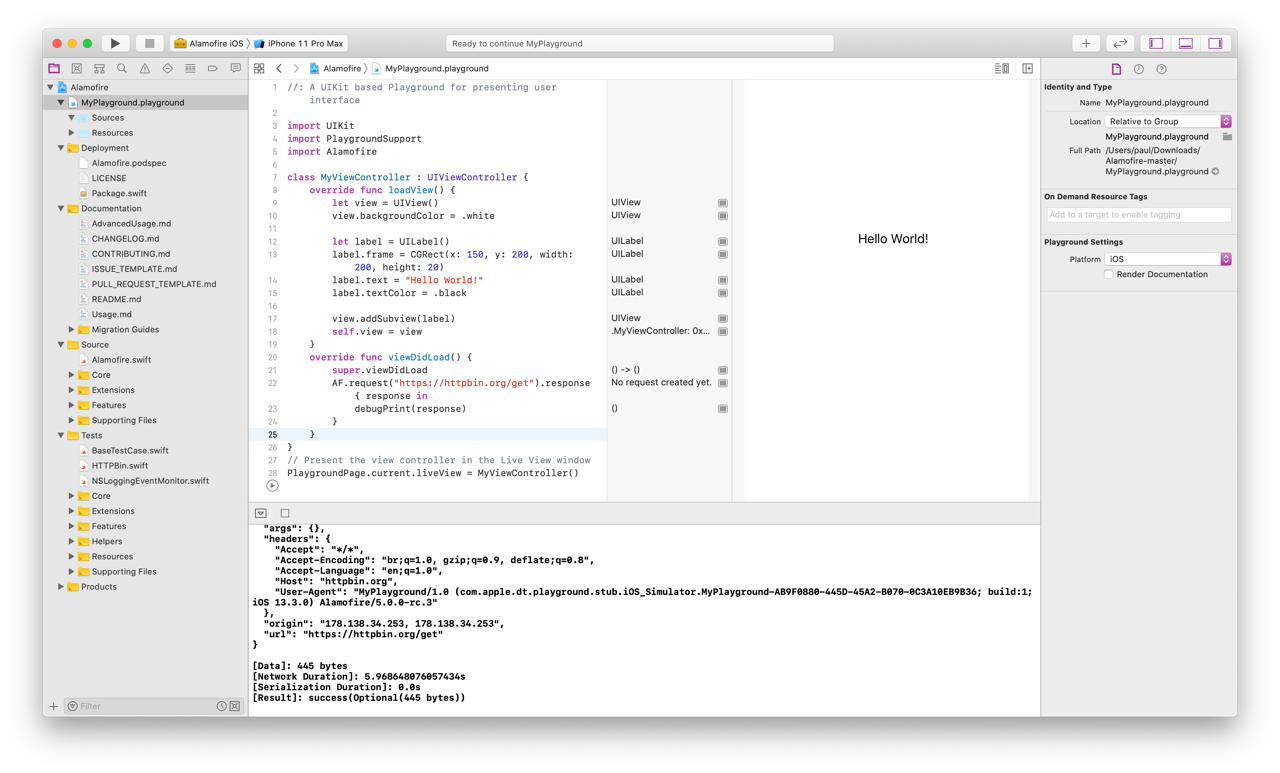Open the README.md file
The image size is (1280, 773).
(x=116, y=299)
